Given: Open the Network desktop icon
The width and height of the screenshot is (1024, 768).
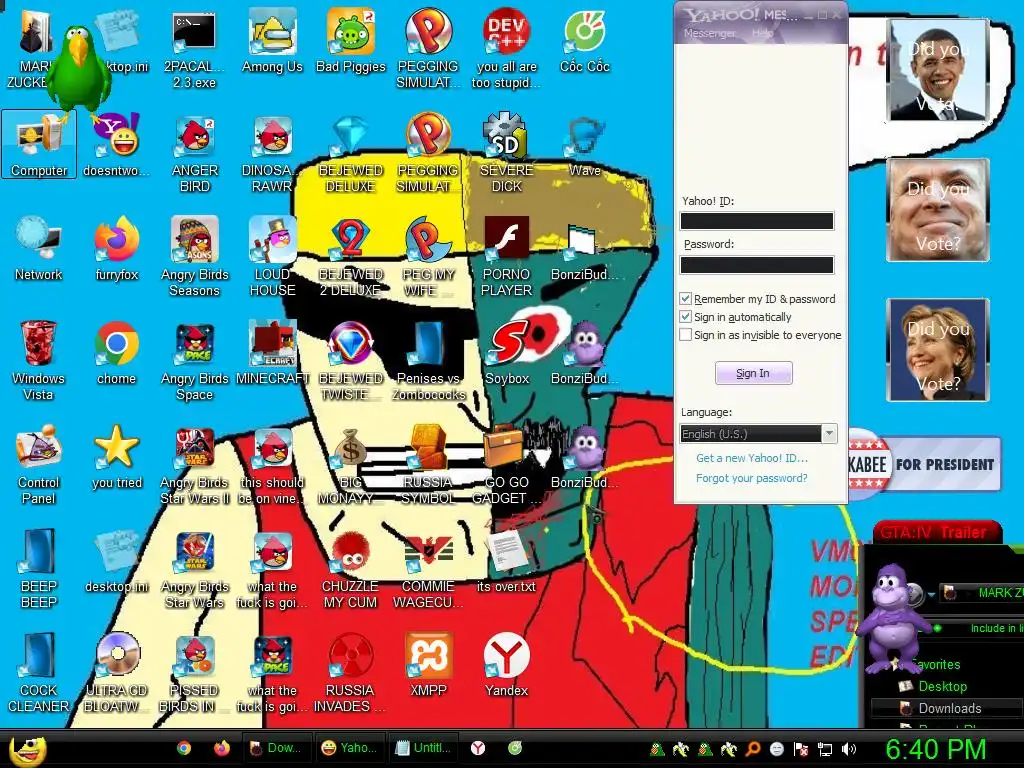Looking at the screenshot, I should pos(39,249).
